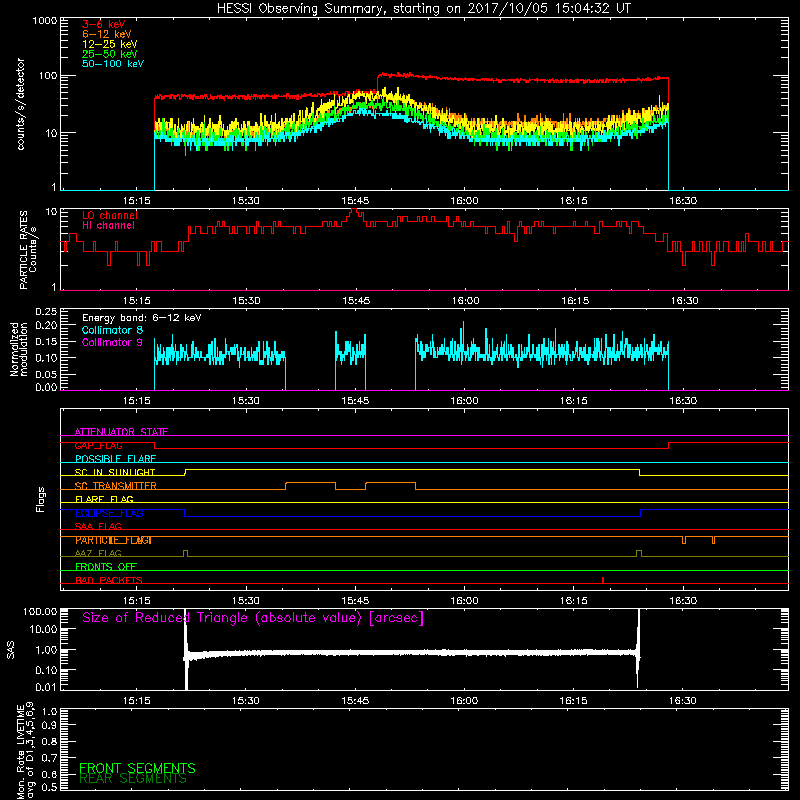Click the Normalized modulation axis title
The height and width of the screenshot is (800, 800).
tap(19, 349)
